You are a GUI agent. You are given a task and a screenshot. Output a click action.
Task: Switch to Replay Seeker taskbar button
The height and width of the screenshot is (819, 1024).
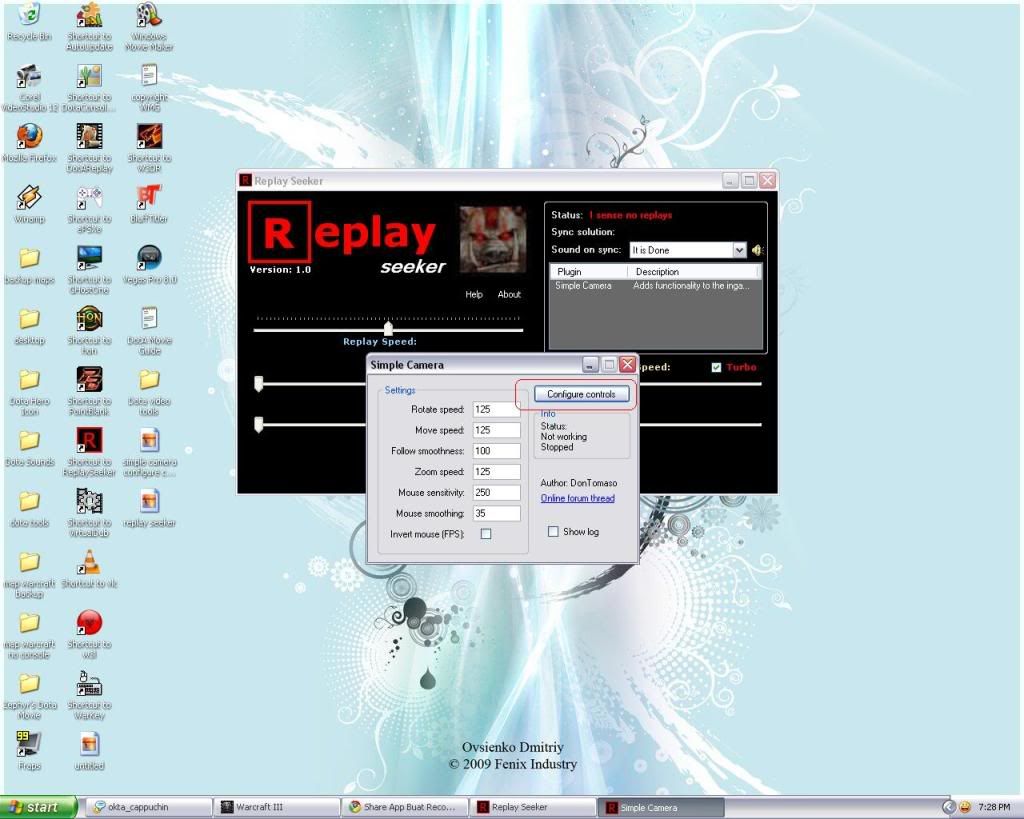[x=533, y=807]
